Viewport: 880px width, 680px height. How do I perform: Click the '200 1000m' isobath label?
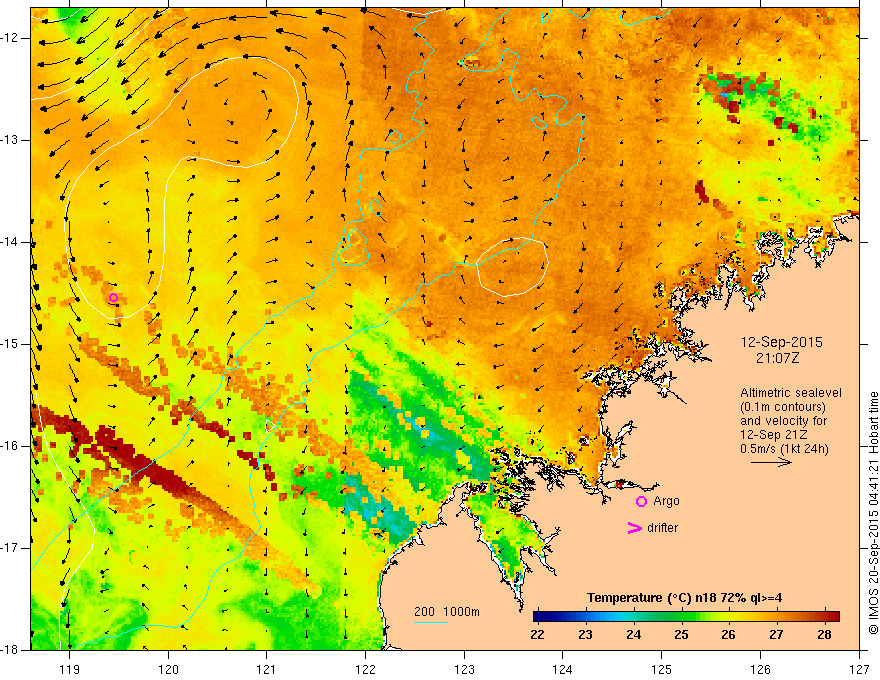click(x=447, y=612)
